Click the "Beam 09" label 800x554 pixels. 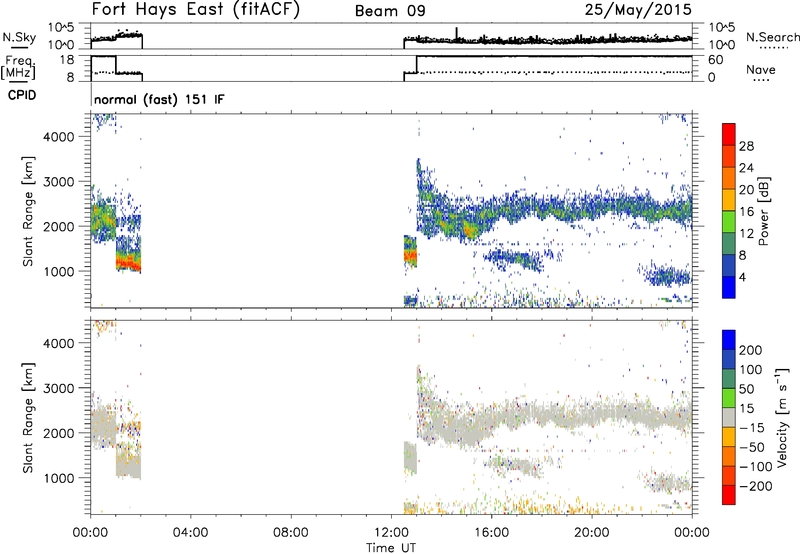390,11
